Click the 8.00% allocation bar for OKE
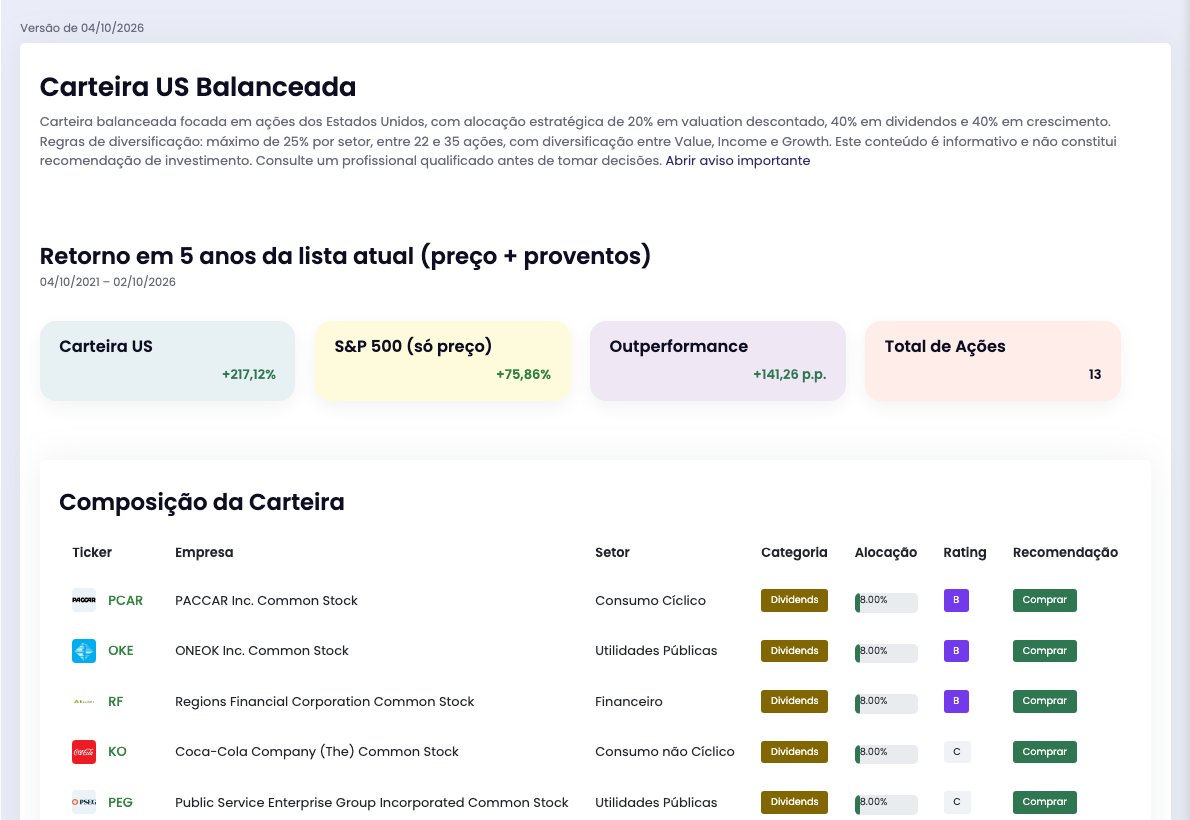1190x820 pixels. pyautogui.click(x=886, y=653)
